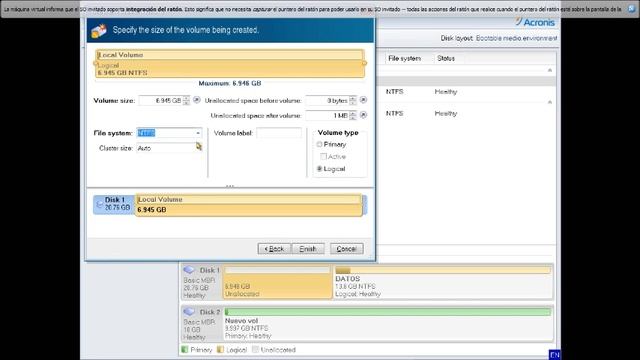
Task: Click the Disk 1 icon in main window
Action: coord(189,270)
